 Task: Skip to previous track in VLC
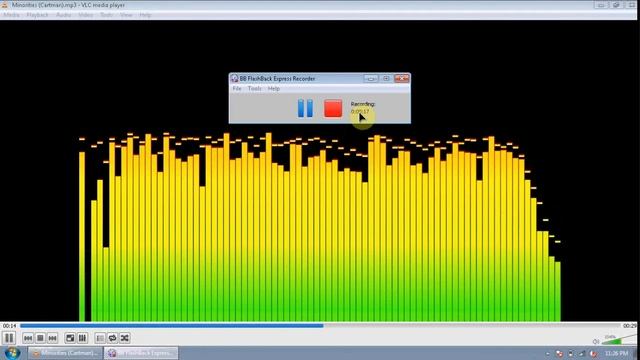point(28,338)
